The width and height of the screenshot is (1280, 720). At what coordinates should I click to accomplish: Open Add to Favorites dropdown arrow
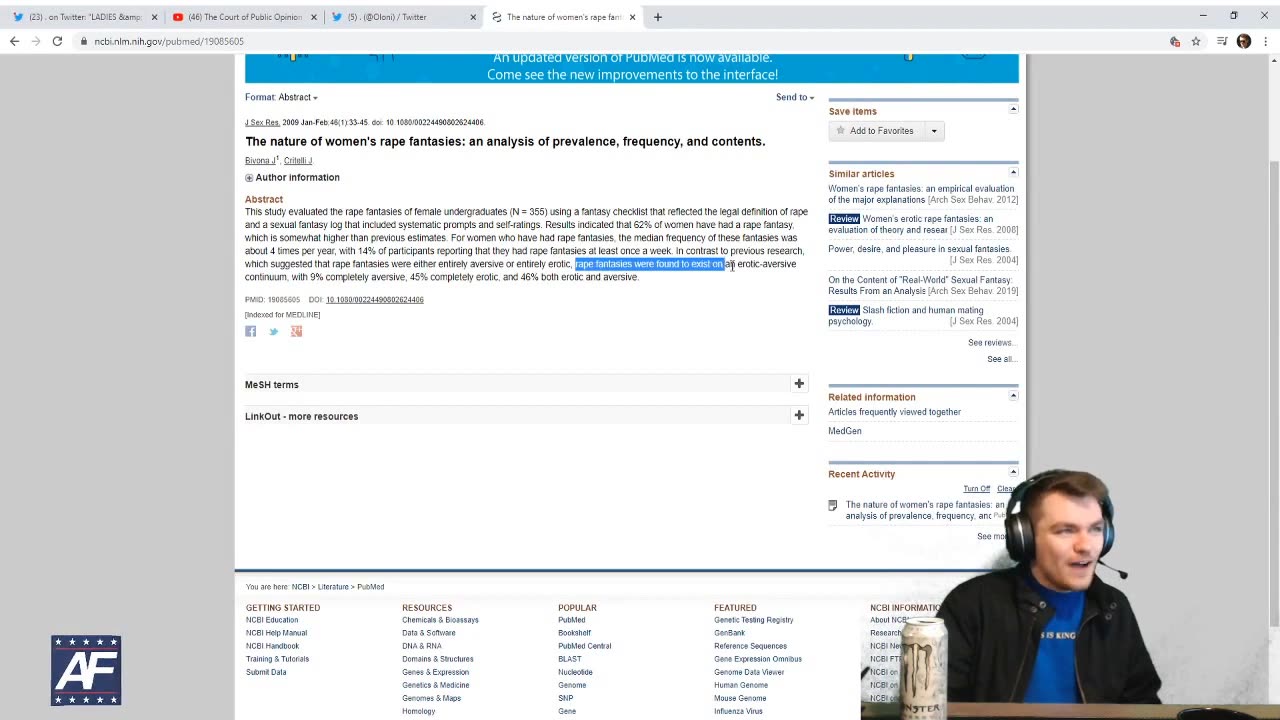tap(934, 131)
